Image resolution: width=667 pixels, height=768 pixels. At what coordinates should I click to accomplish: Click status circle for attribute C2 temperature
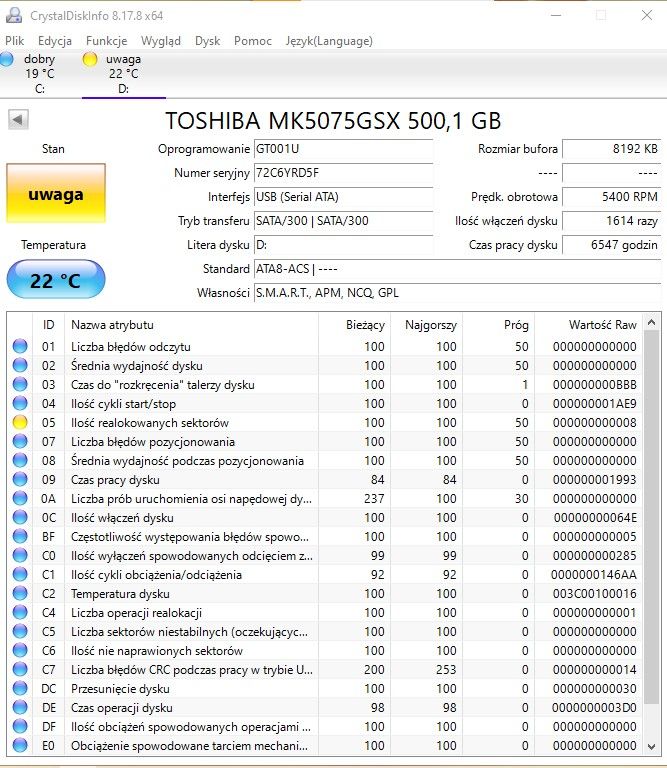pos(20,594)
